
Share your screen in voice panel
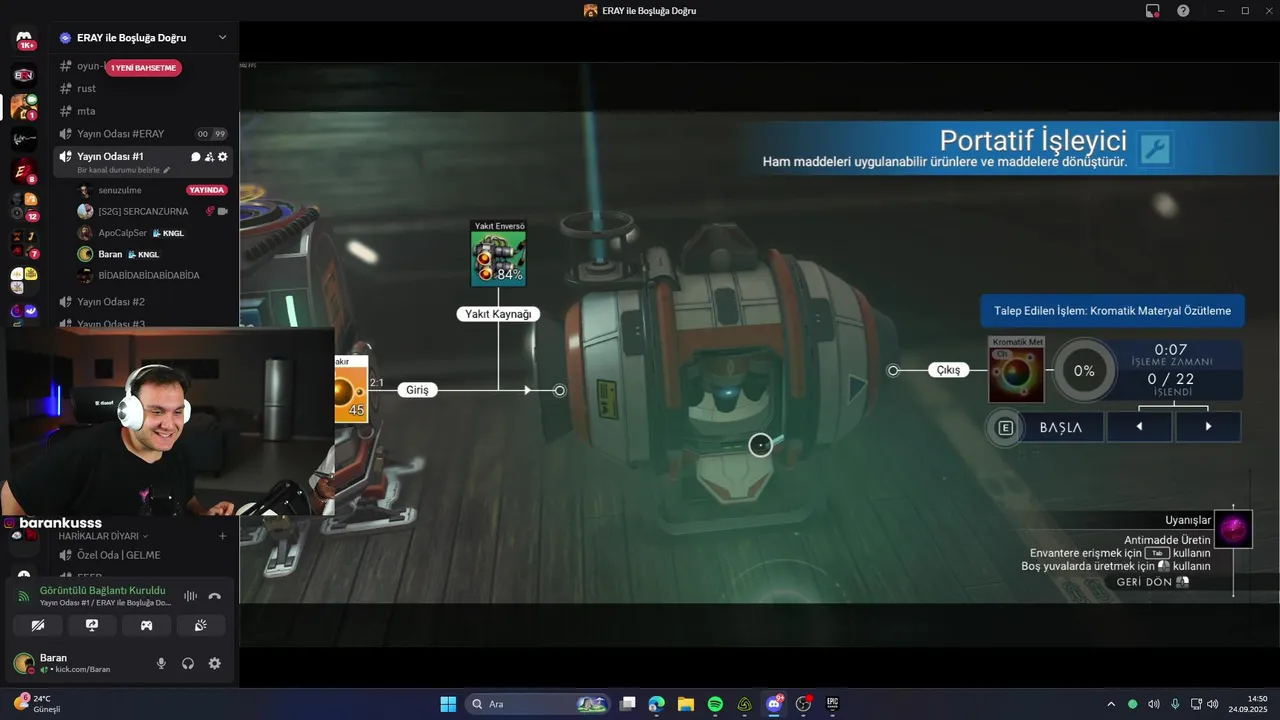(x=92, y=625)
